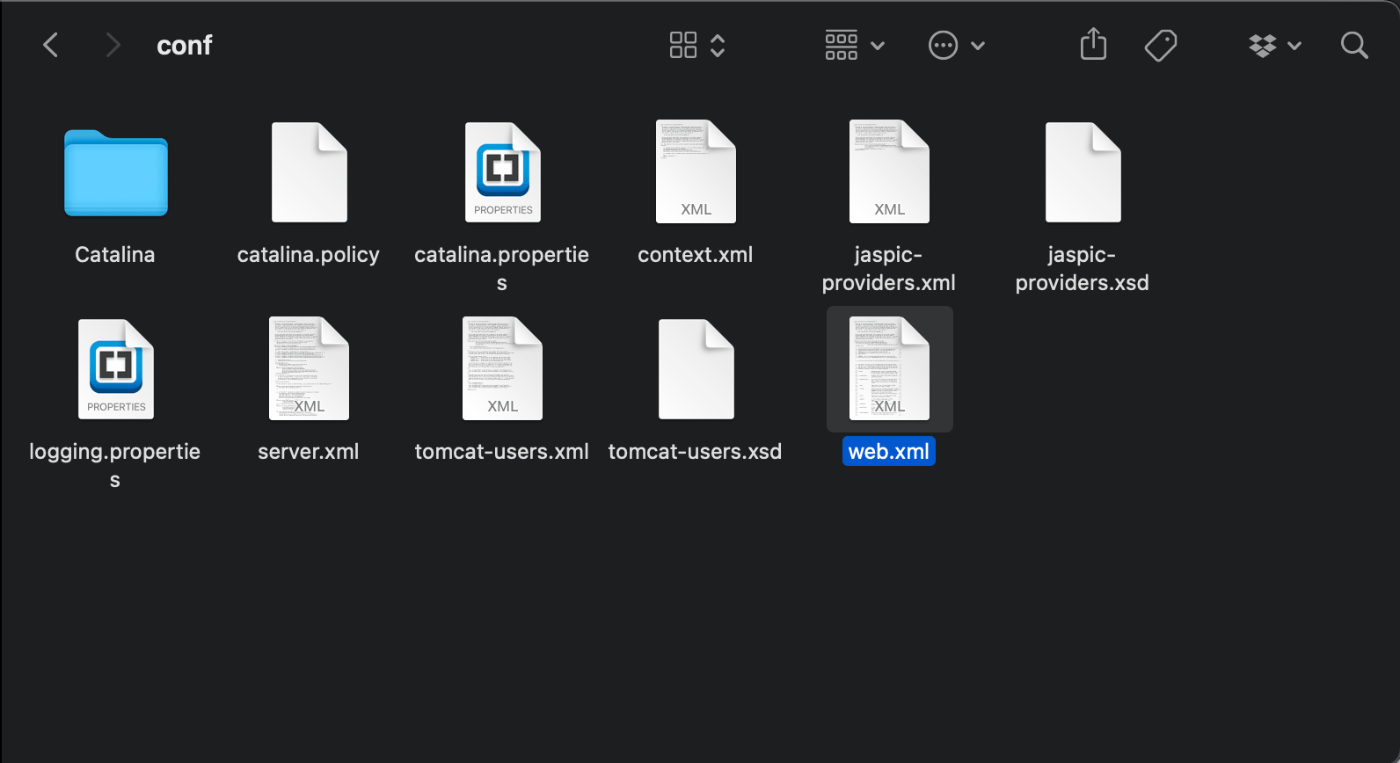
Task: Click the 'Catalina' folder name
Action: click(x=115, y=255)
